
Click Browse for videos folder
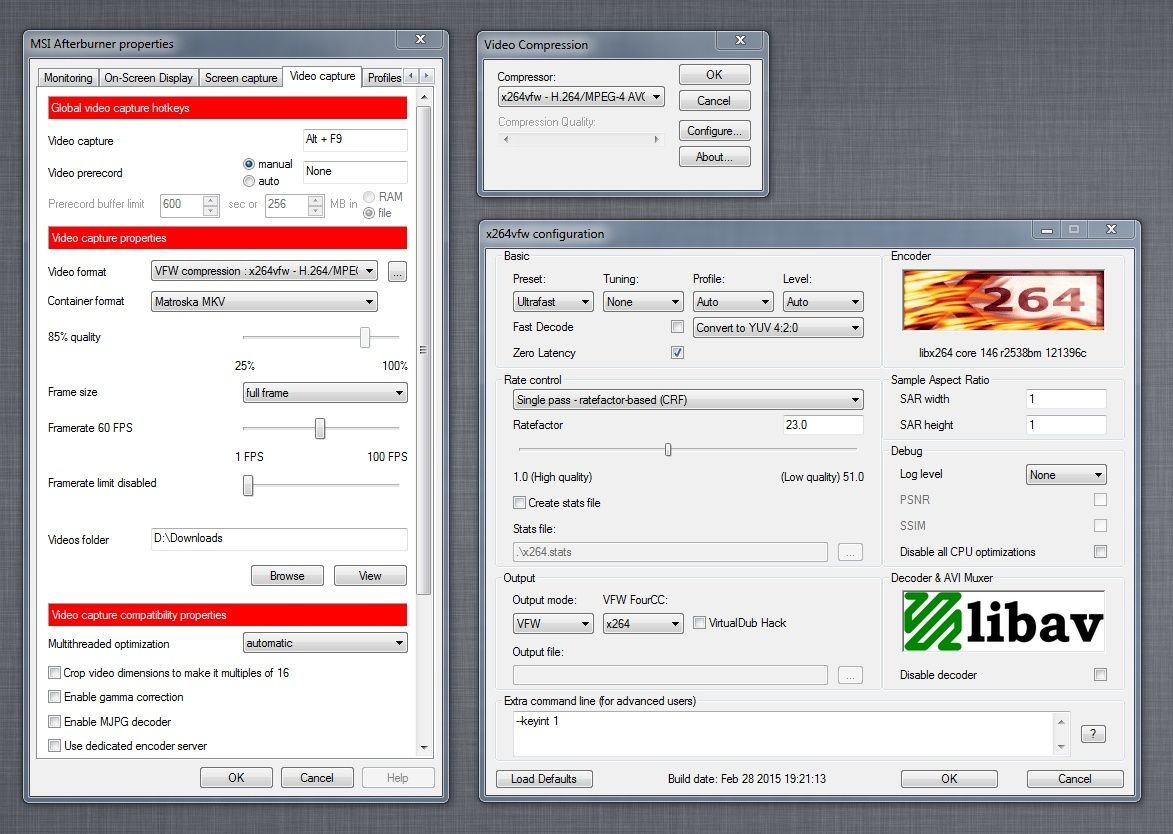click(x=287, y=576)
